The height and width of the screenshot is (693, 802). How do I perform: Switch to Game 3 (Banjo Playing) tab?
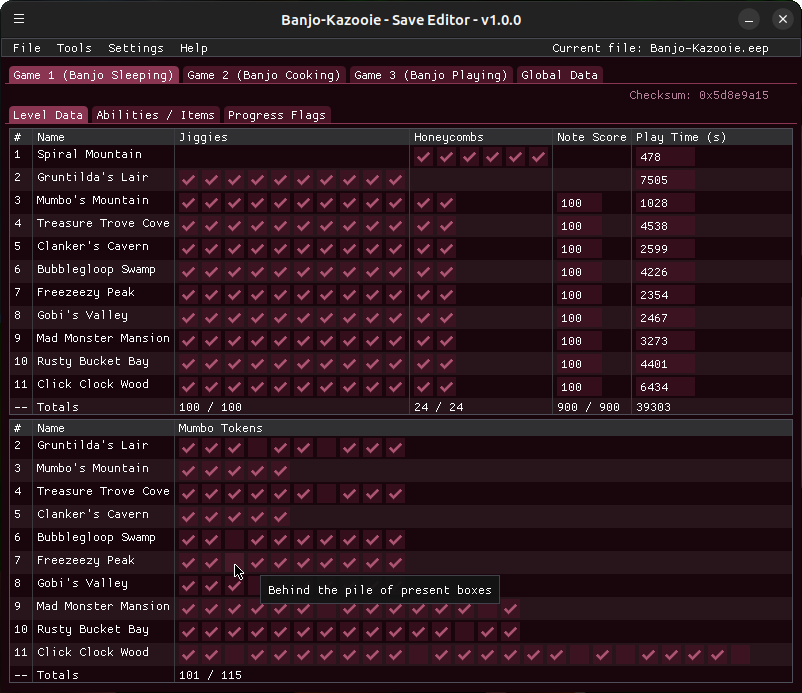[x=431, y=75]
